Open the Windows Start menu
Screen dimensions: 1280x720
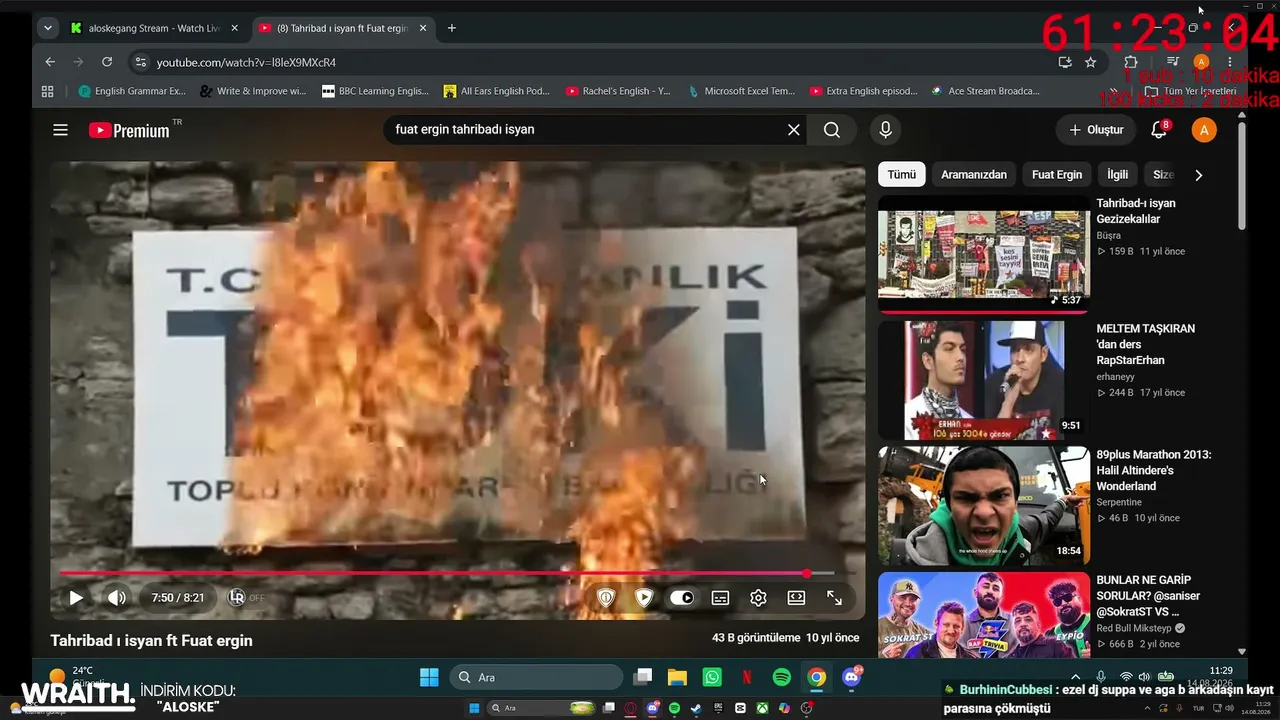click(x=429, y=678)
